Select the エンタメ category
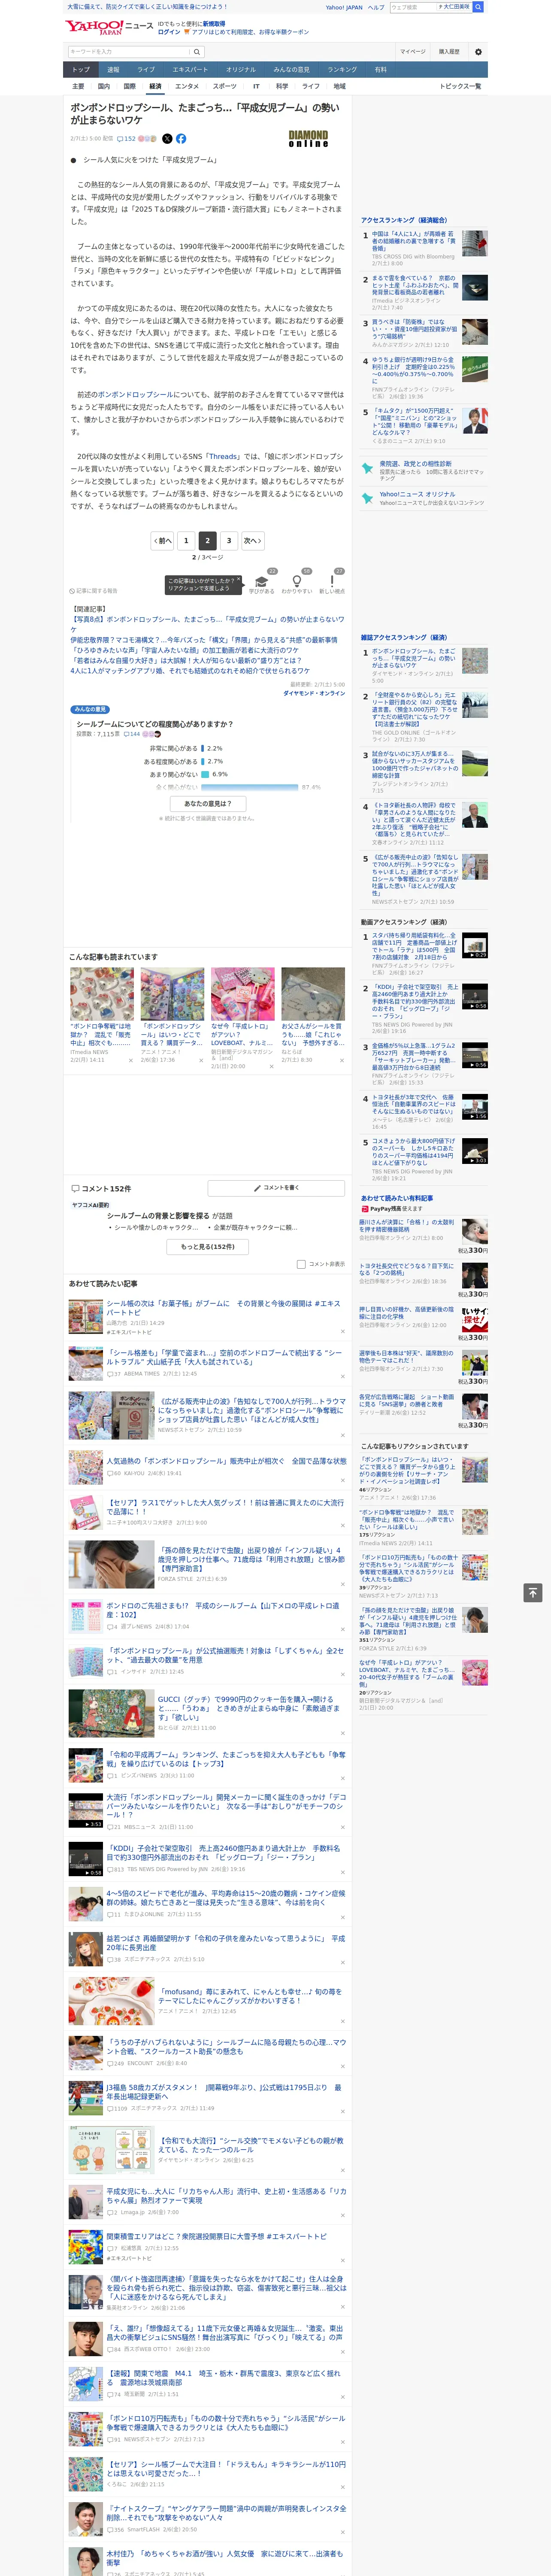 (187, 86)
